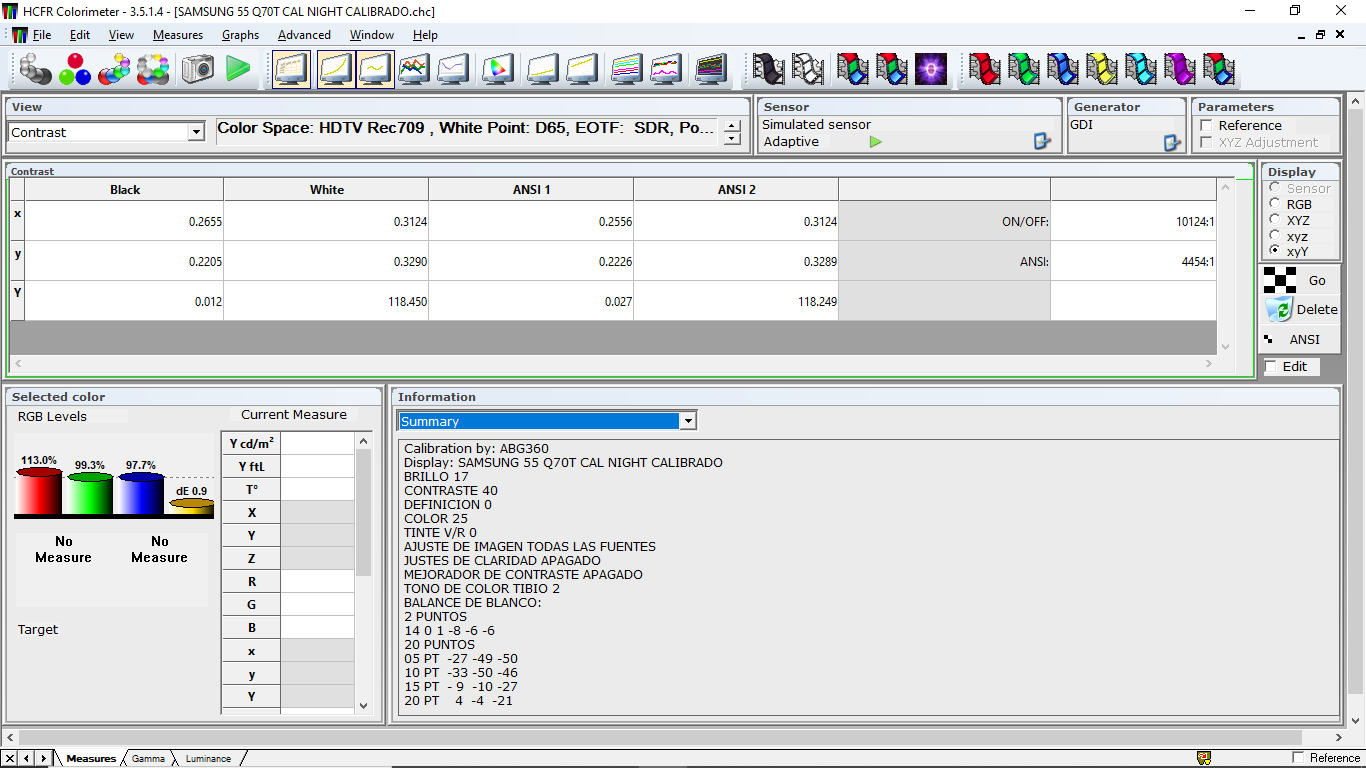Tick the Edit checkbox
The image size is (1366, 768).
(x=1271, y=367)
